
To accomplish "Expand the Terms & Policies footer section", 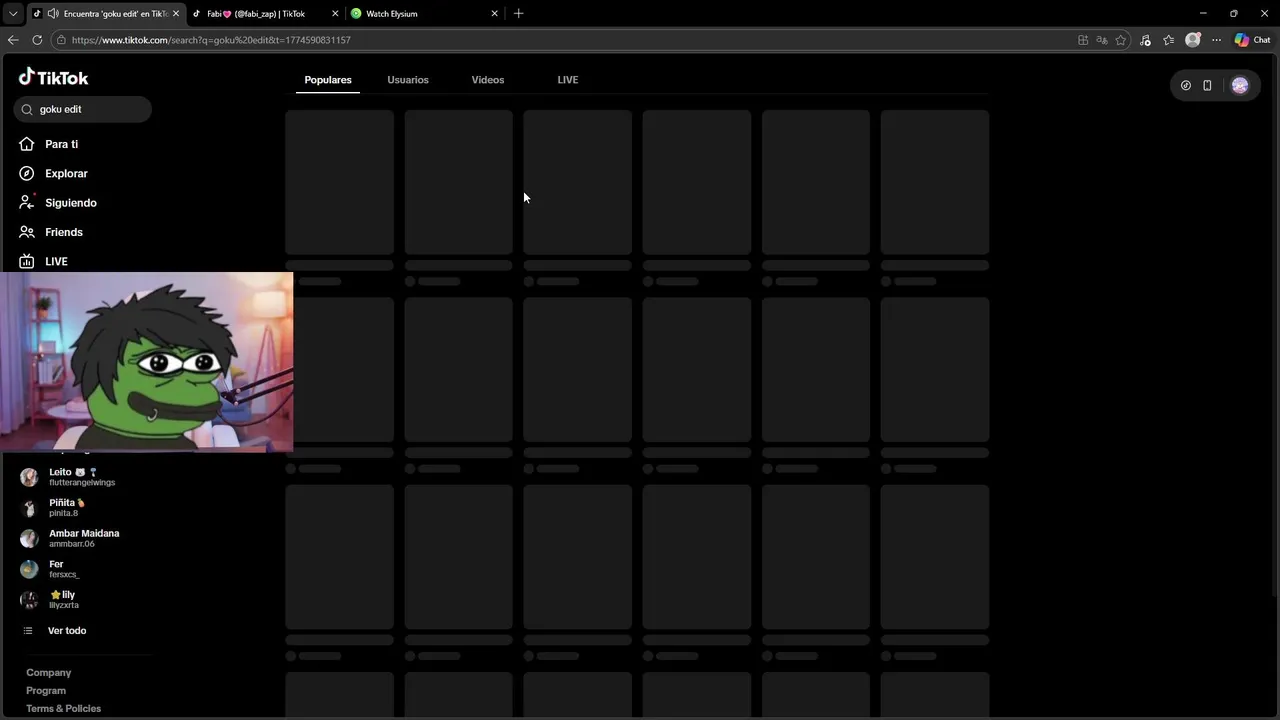I will click(x=63, y=709).
